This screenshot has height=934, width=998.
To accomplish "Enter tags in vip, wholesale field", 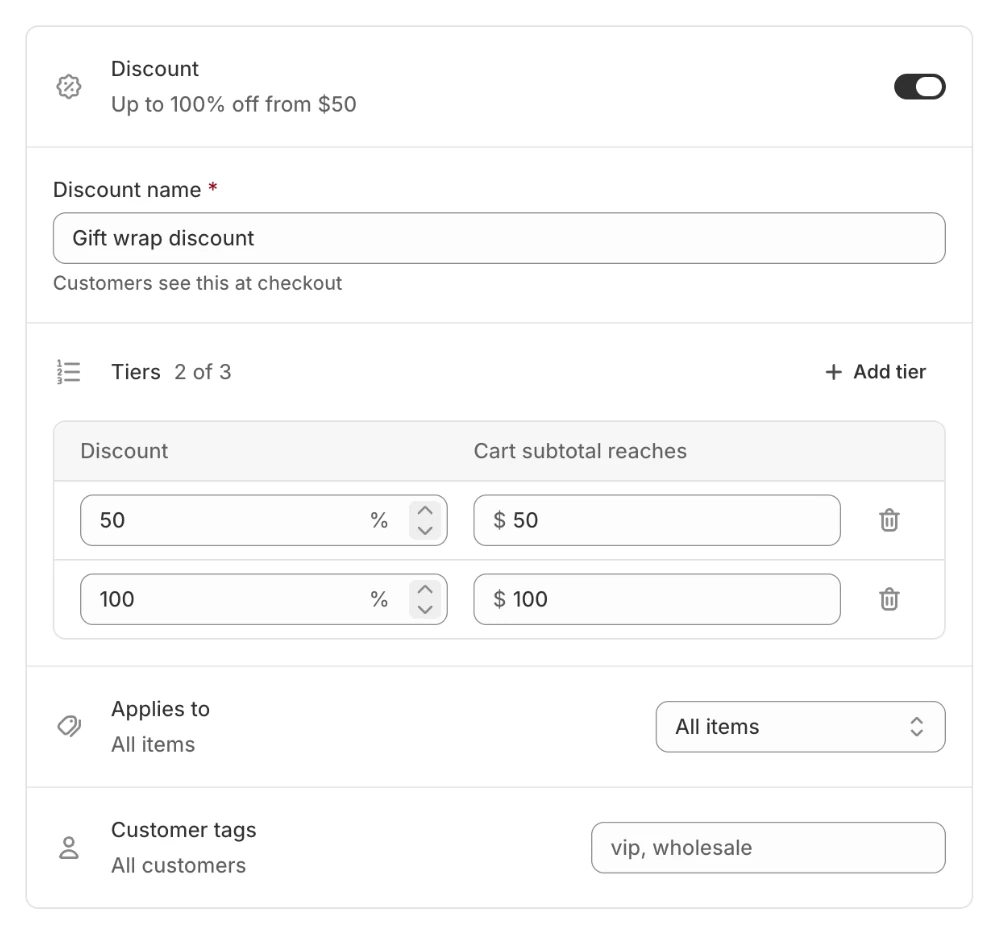I will pyautogui.click(x=768, y=847).
